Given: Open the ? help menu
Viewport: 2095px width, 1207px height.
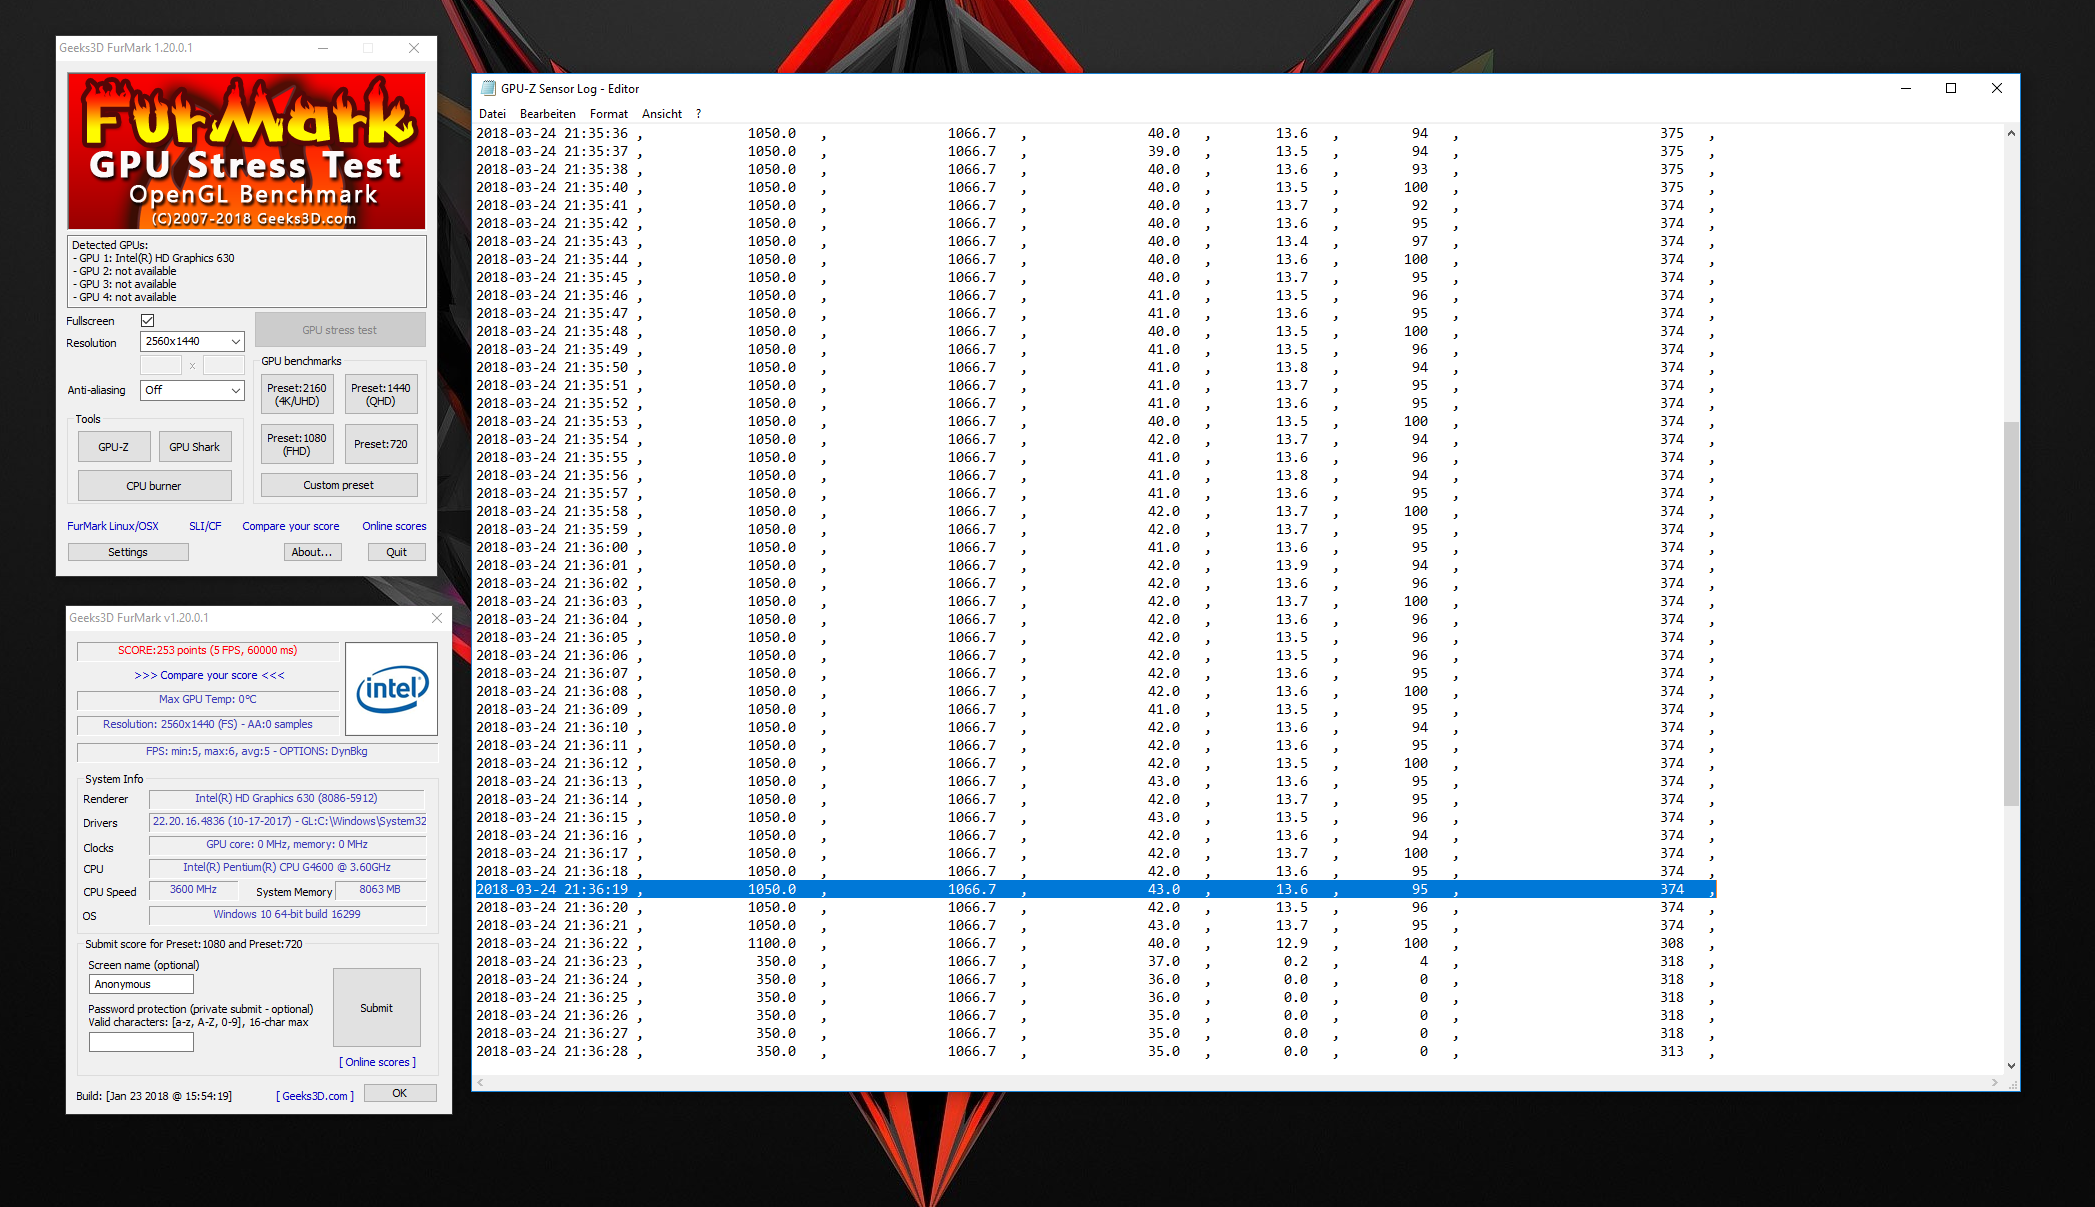Looking at the screenshot, I should tap(698, 114).
